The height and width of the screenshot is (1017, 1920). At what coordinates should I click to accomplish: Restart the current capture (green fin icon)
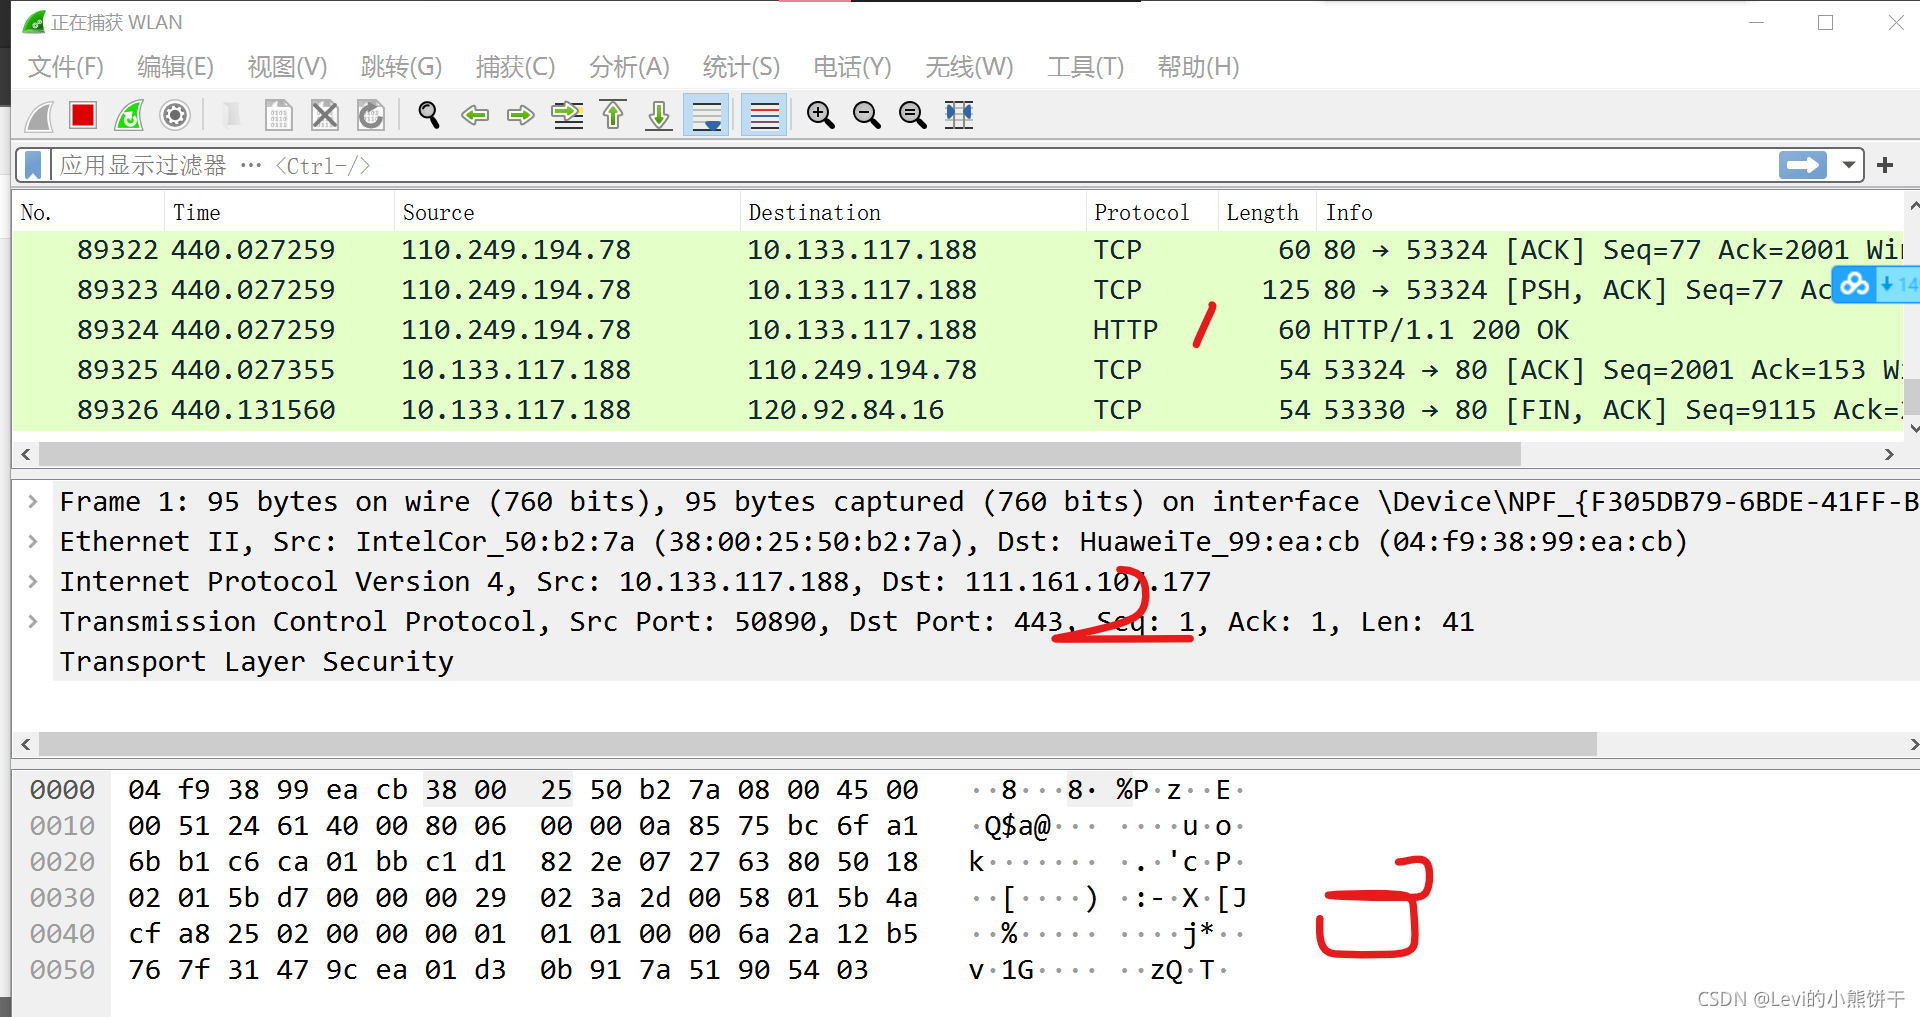129,116
